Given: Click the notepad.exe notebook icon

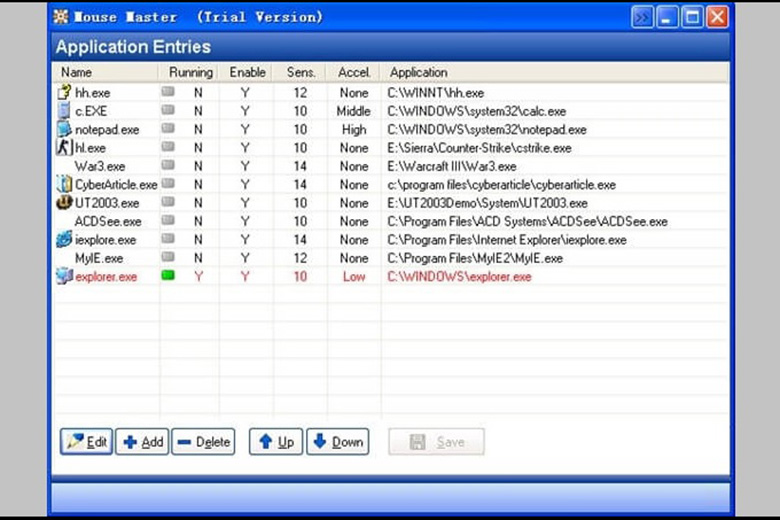Looking at the screenshot, I should coord(65,129).
